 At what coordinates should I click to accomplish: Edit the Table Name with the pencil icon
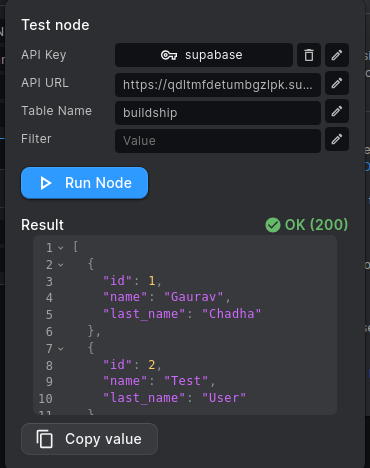337,111
